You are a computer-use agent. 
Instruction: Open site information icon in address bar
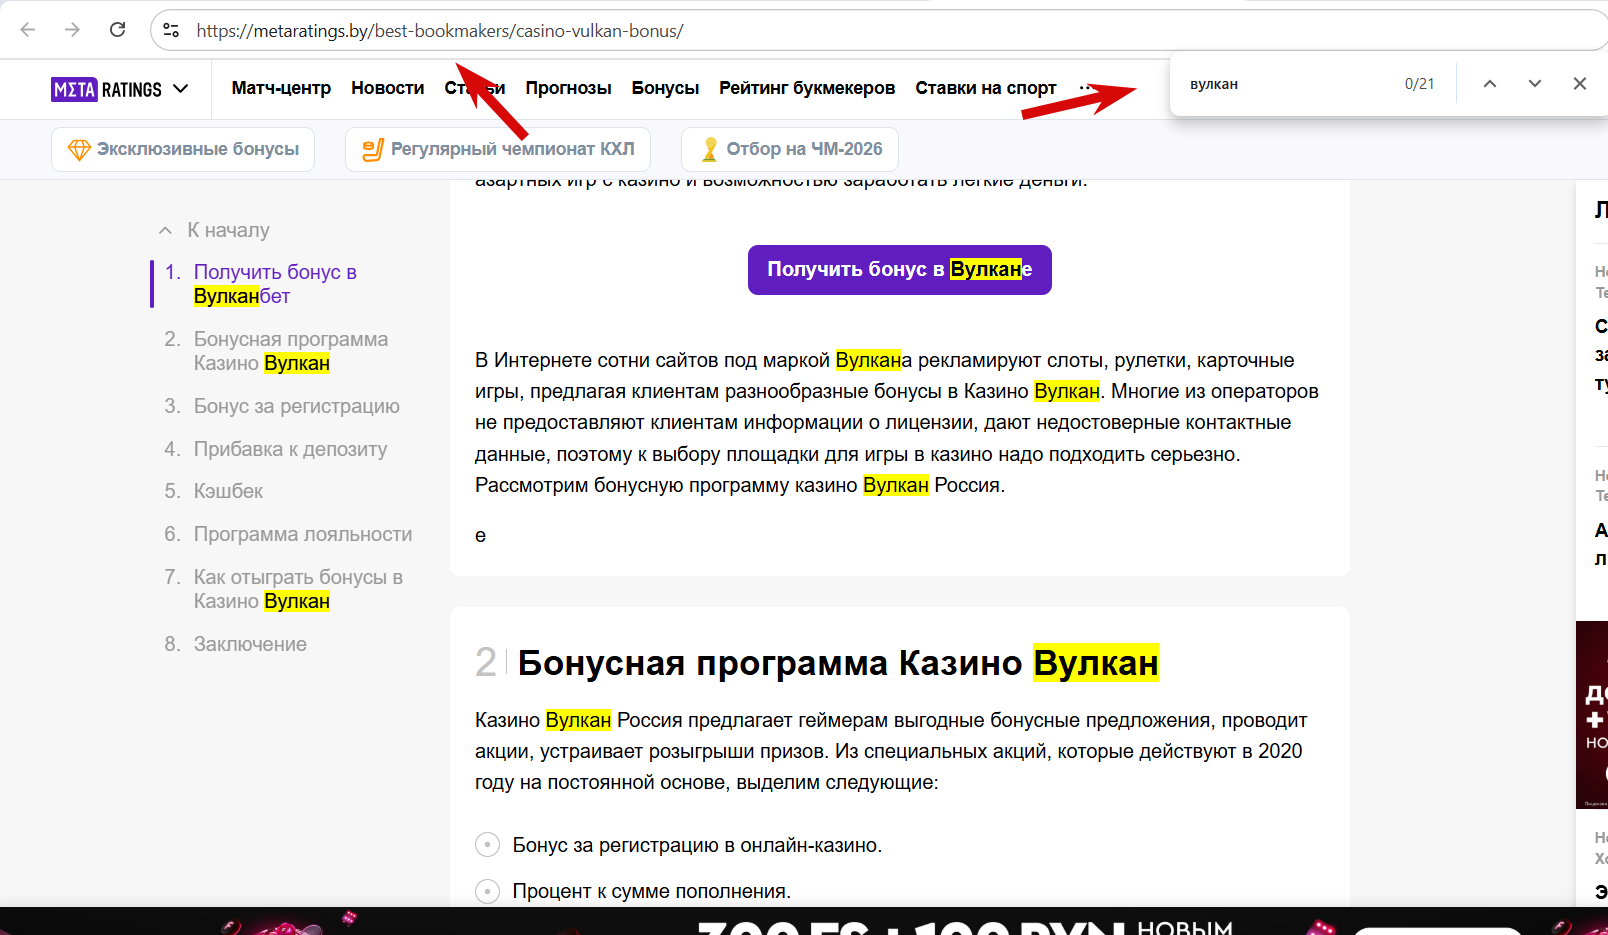(x=171, y=31)
